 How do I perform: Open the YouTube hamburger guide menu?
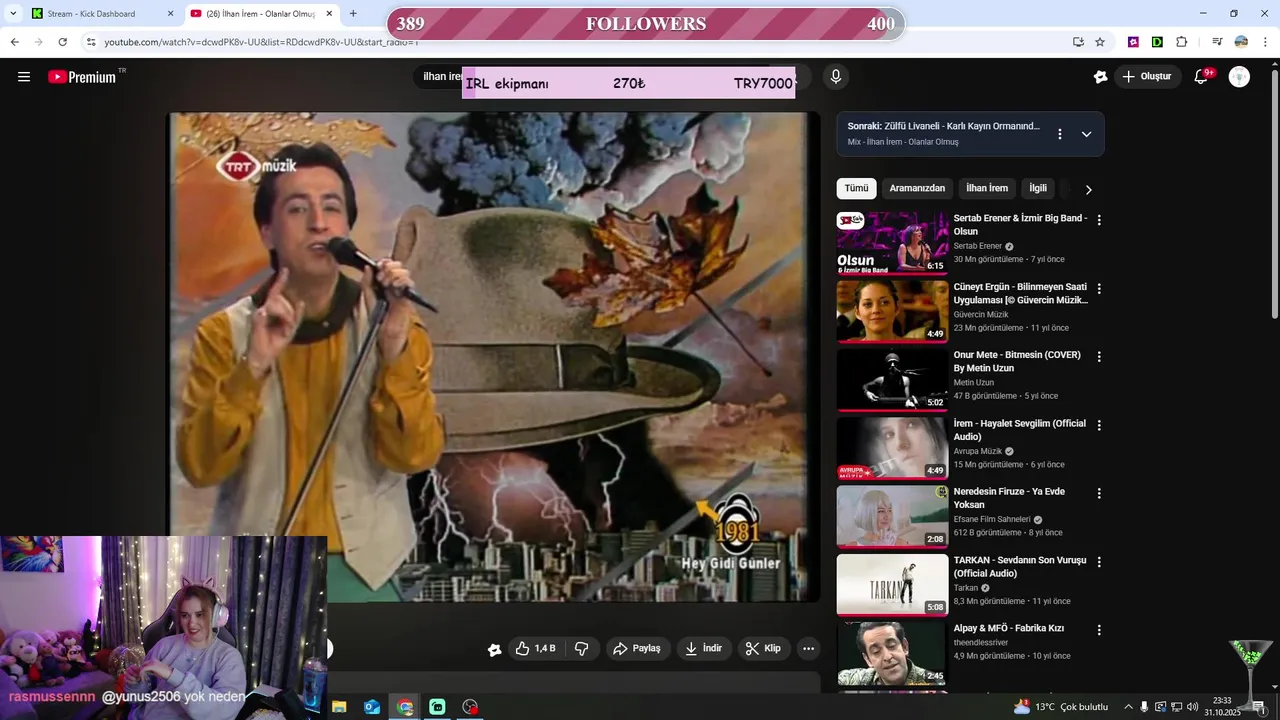(24, 77)
